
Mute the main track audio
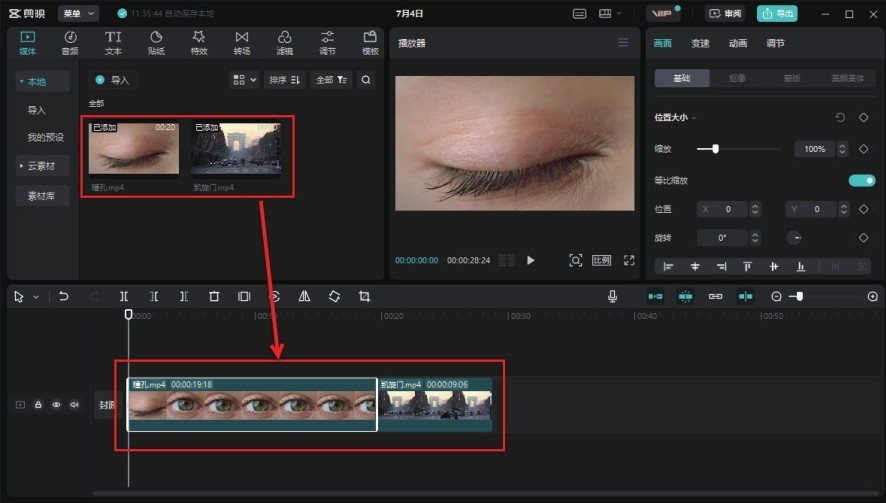click(x=74, y=405)
